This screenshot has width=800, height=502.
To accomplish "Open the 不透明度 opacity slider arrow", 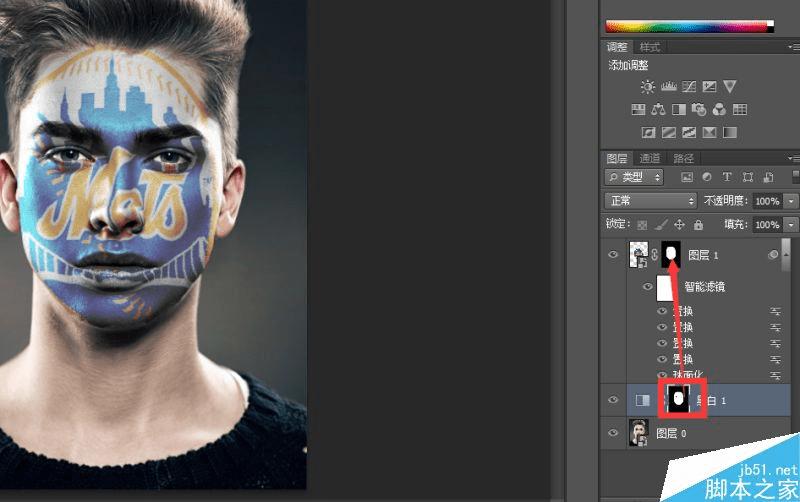I will pos(791,201).
